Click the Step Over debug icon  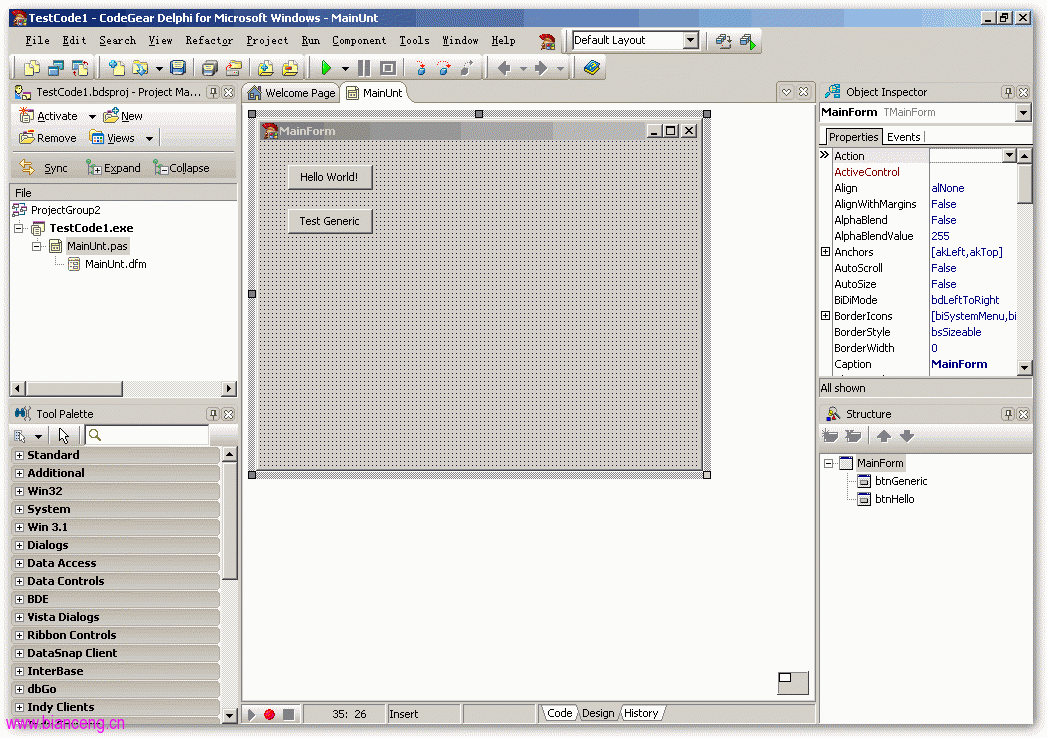[x=444, y=67]
